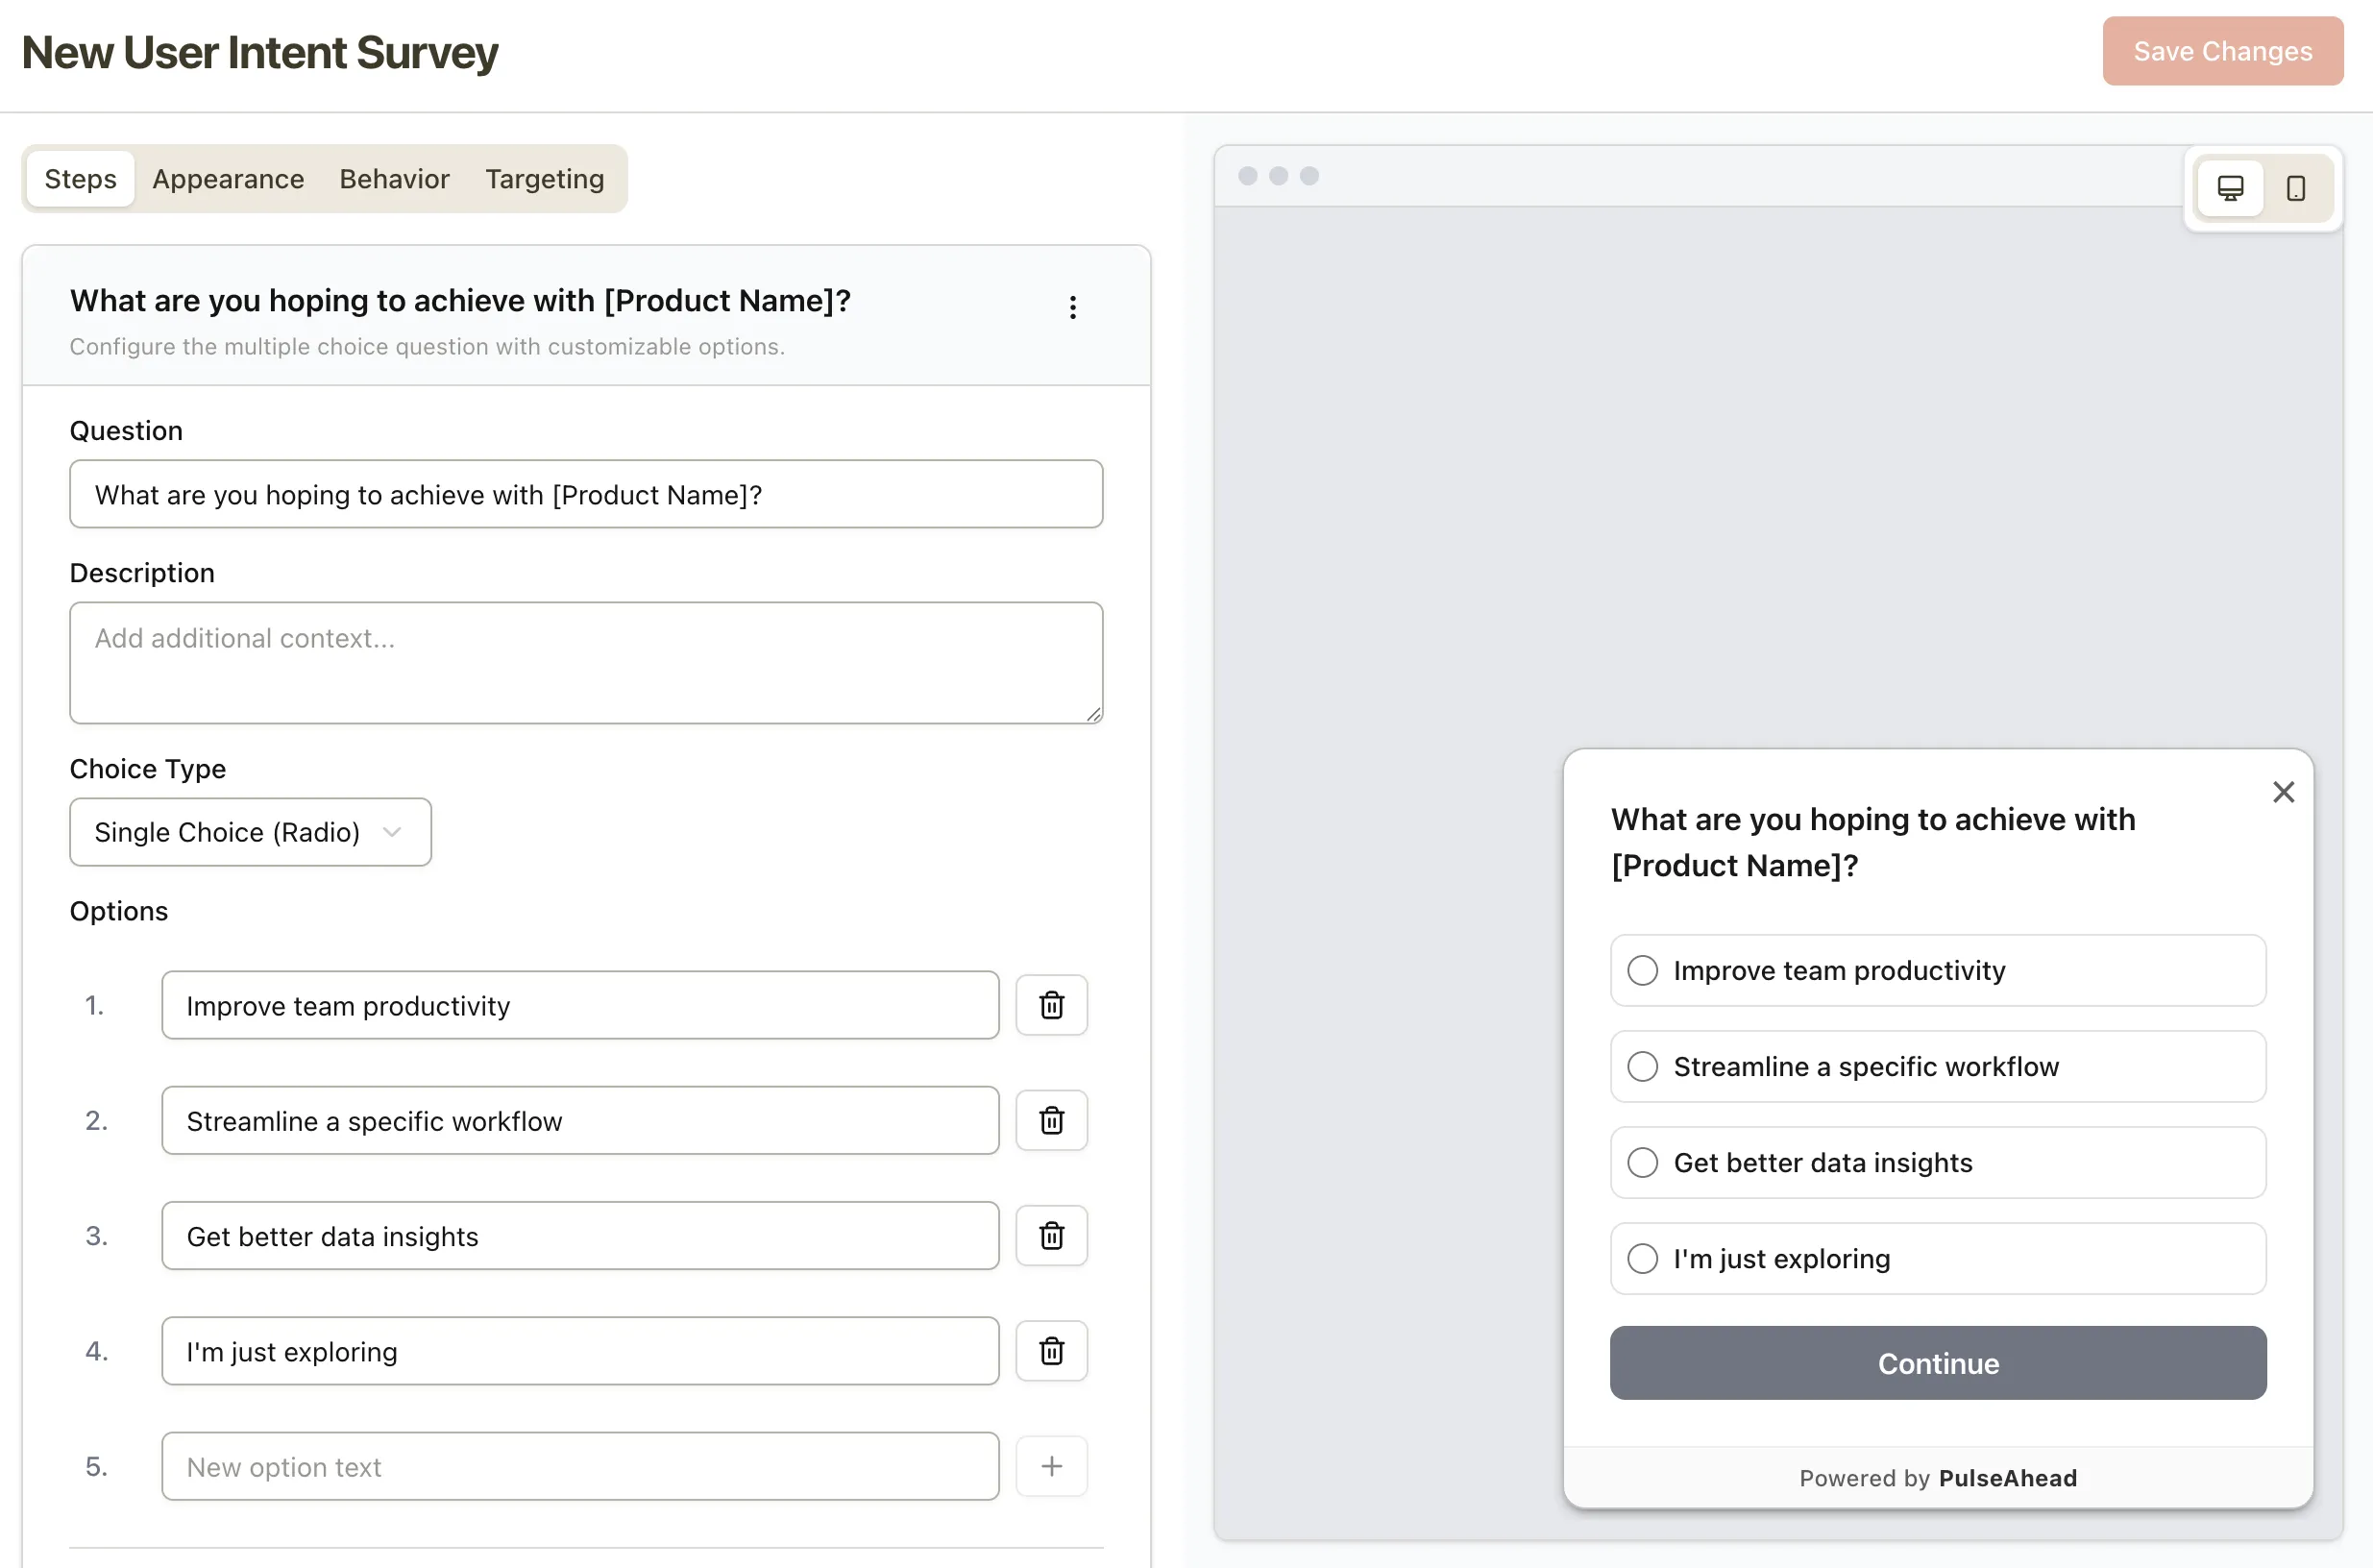
Task: Delete the 'Get better data insights' option
Action: coord(1051,1235)
